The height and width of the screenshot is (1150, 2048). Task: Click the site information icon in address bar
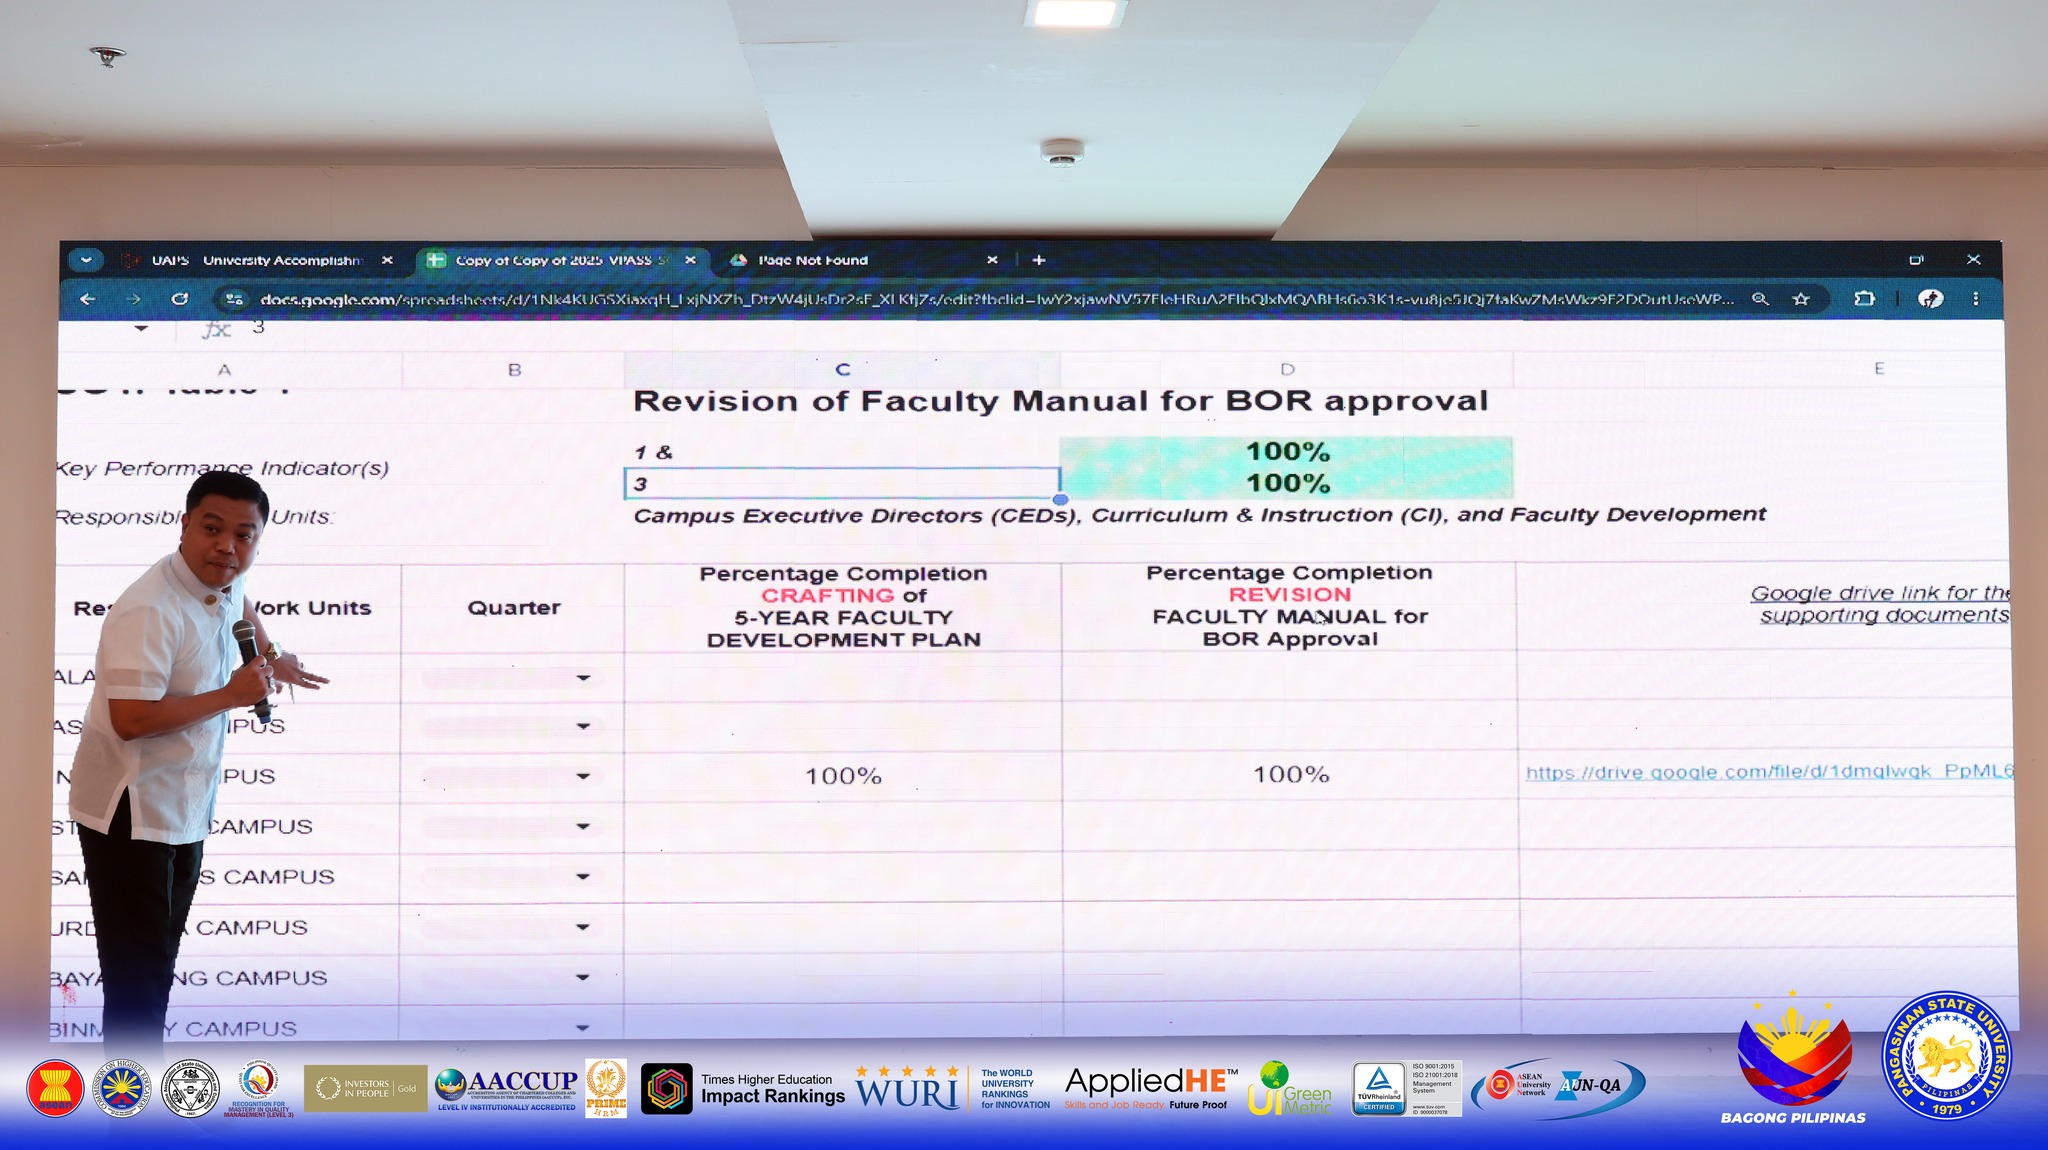coord(234,299)
